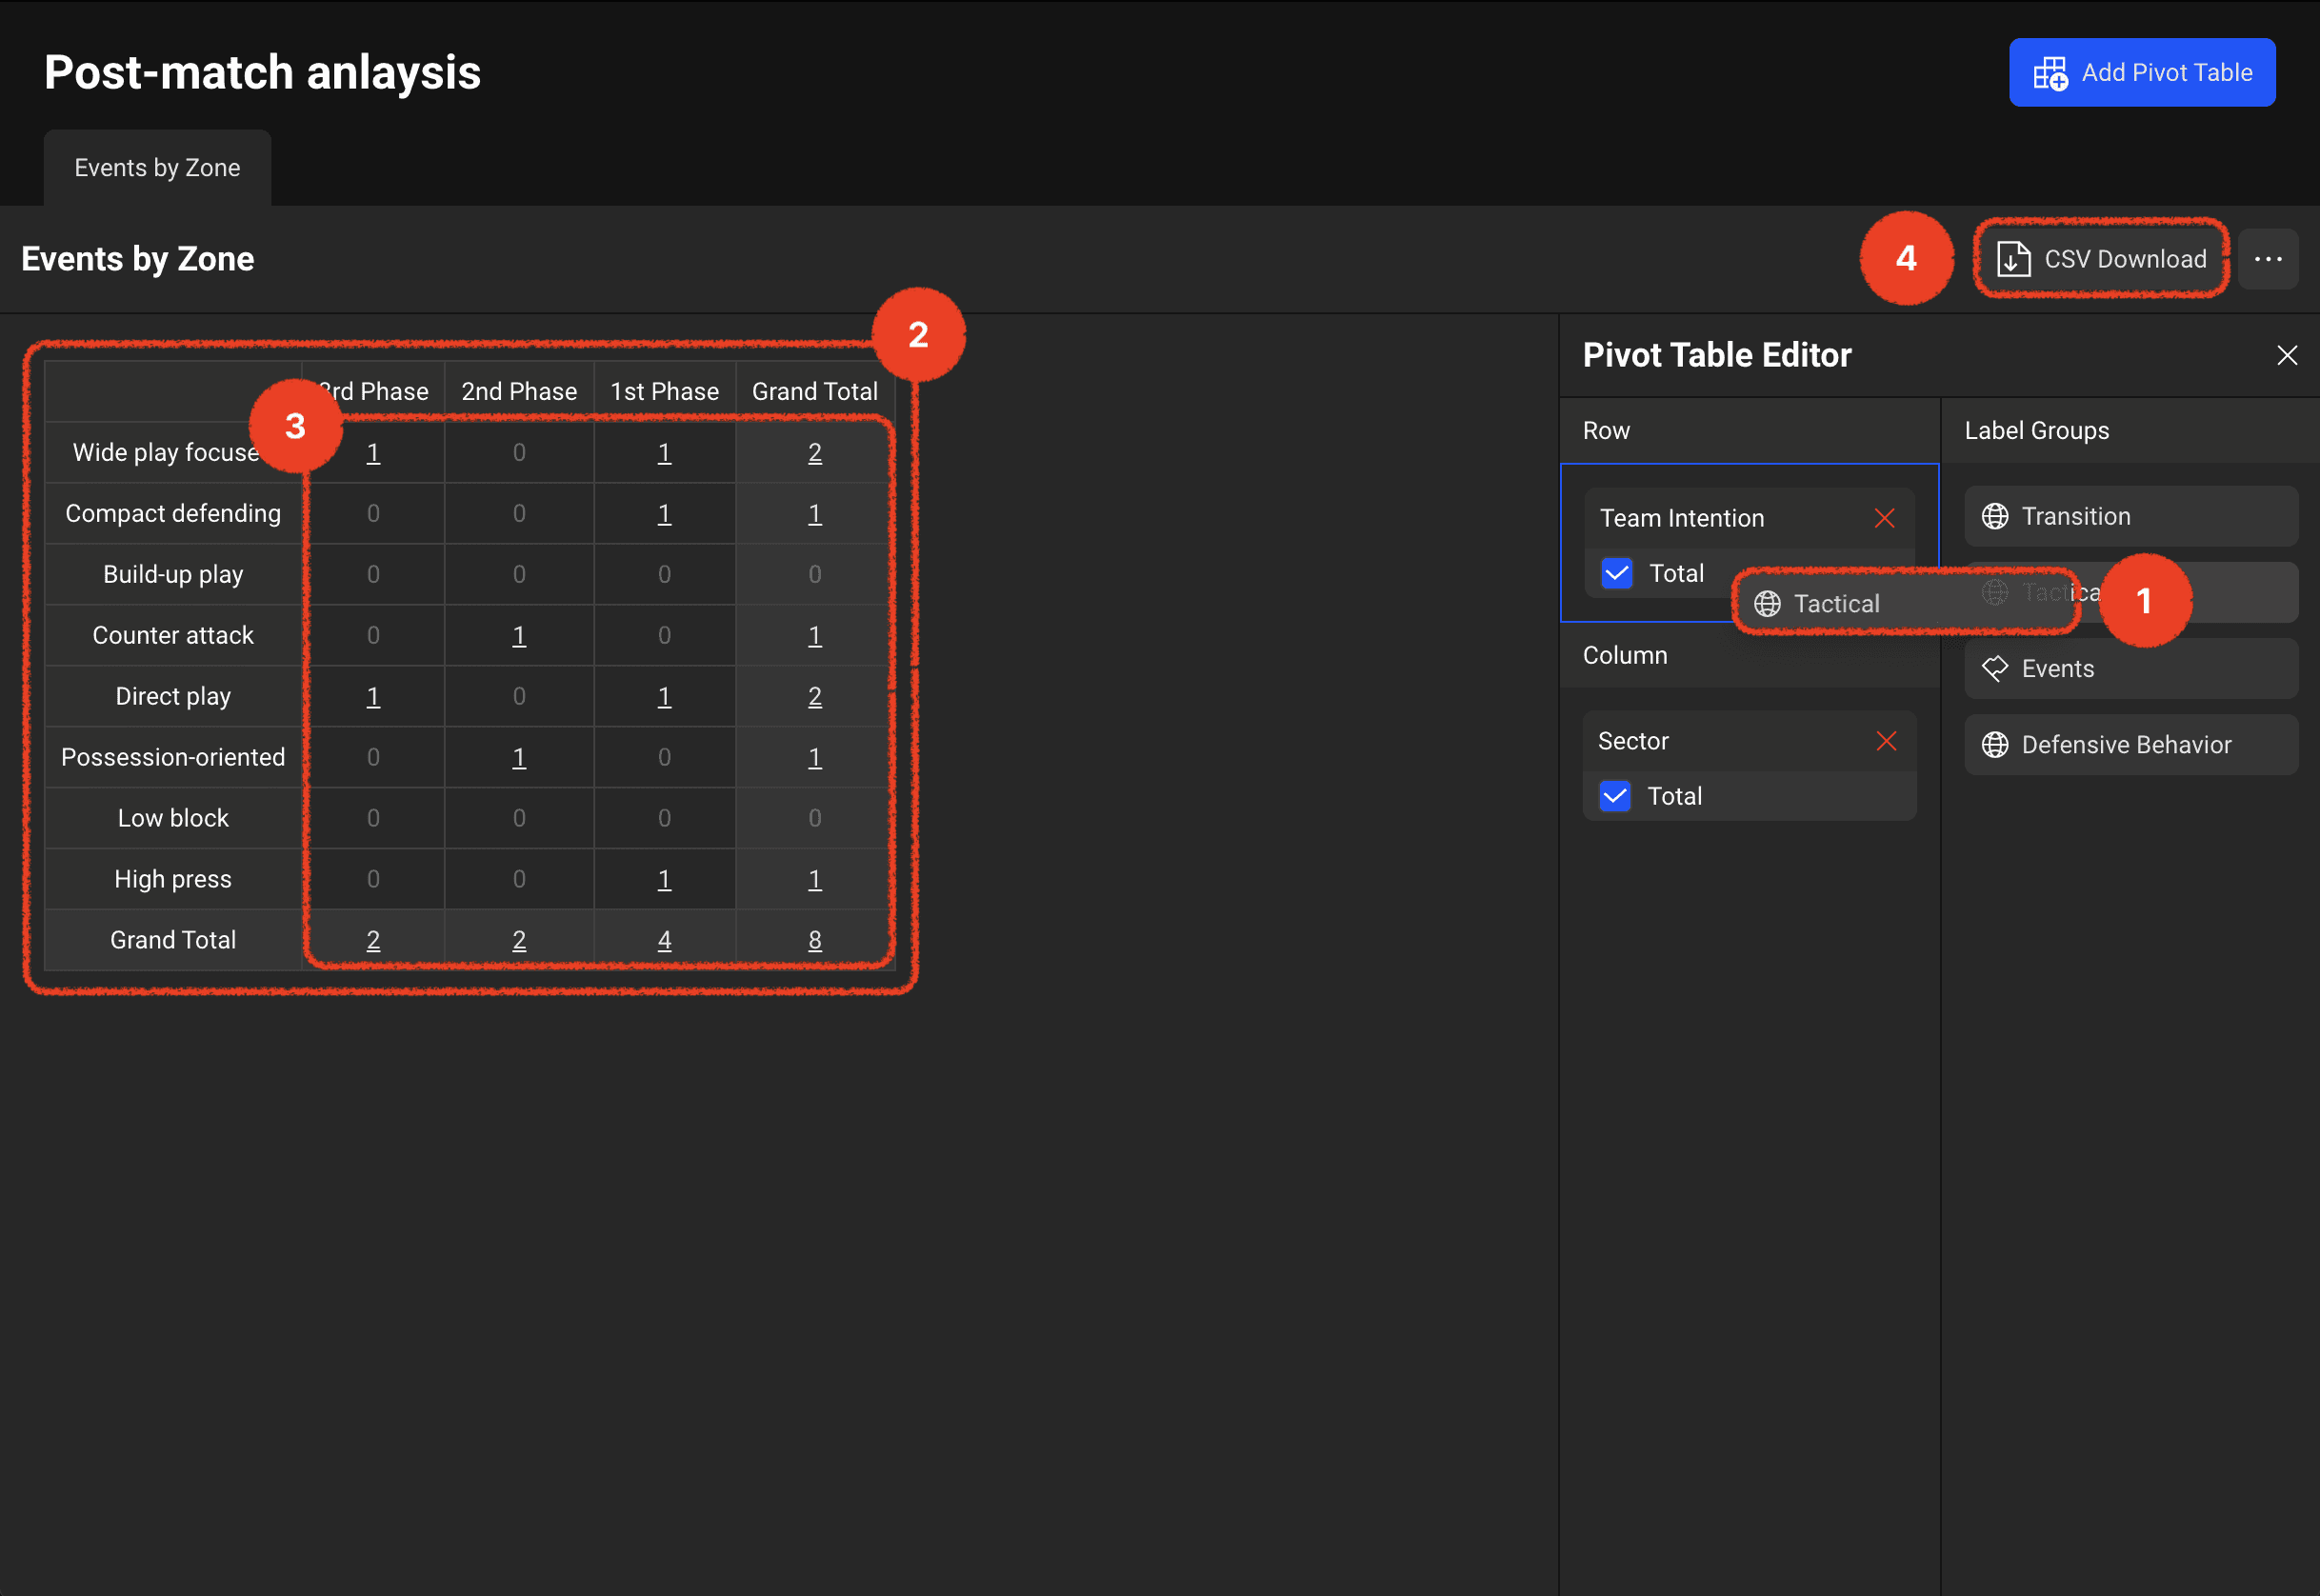
Task: Remove Sector column with red X
Action: pos(1886,741)
